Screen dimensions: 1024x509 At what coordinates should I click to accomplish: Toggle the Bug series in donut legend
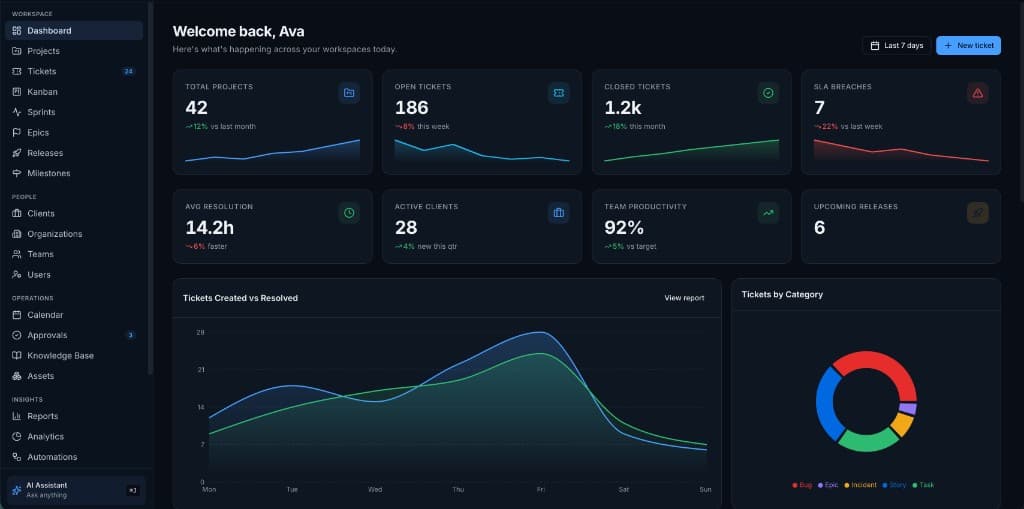pos(802,485)
